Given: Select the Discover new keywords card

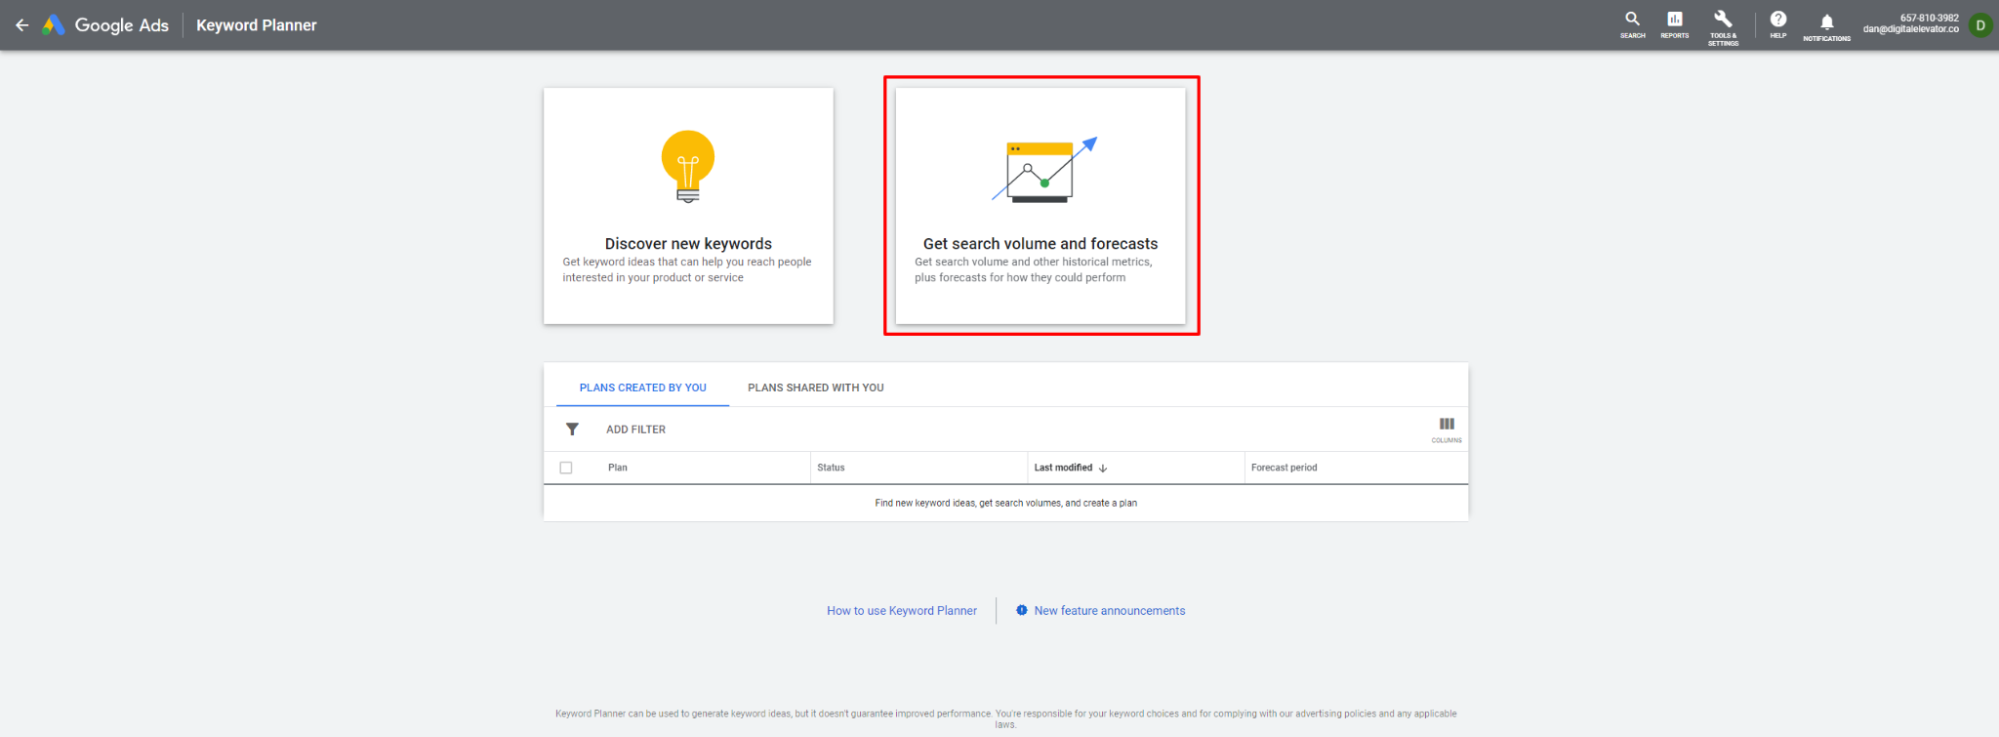Looking at the screenshot, I should pos(688,206).
